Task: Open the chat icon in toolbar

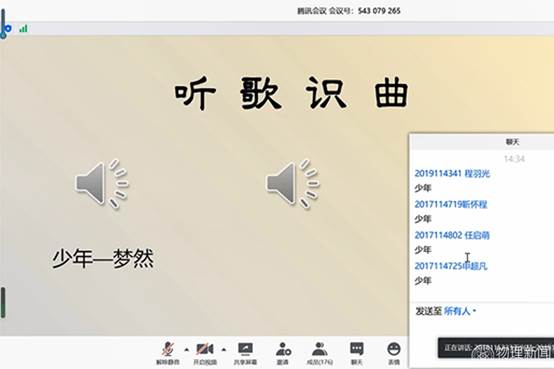Action: pos(356,353)
